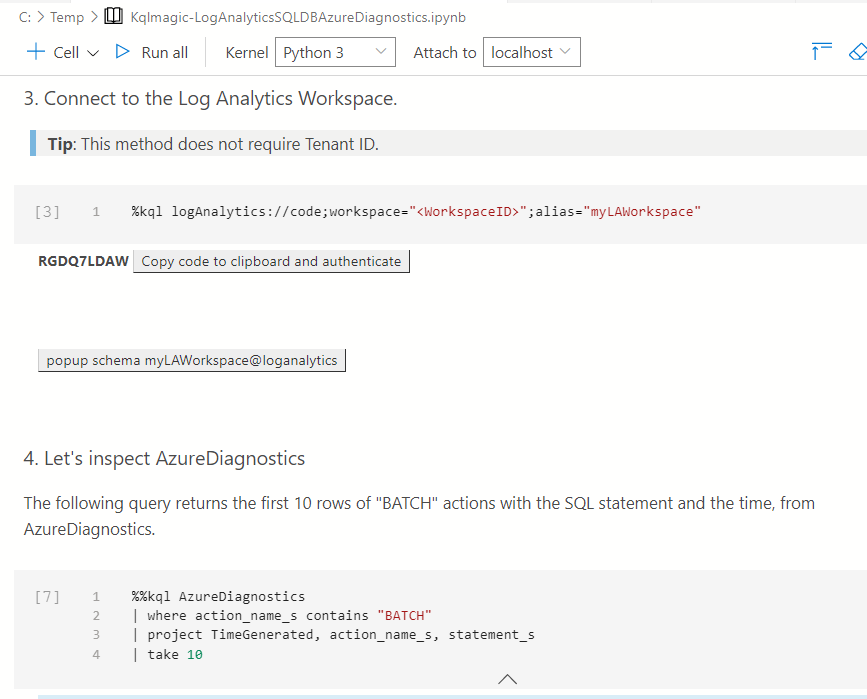Click the notebook book icon in breadcrumb

click(x=113, y=17)
